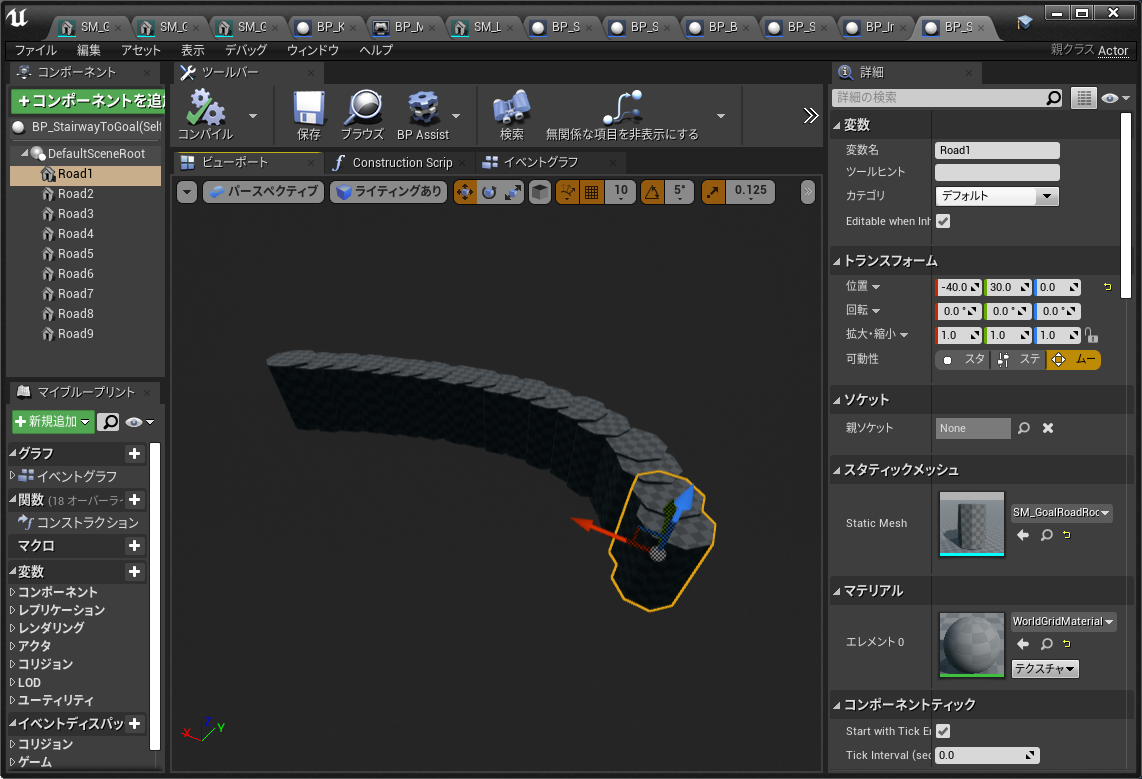The height and width of the screenshot is (779, 1142).
Task: Find Static Mesh in content browser icon
Action: coord(1047,535)
